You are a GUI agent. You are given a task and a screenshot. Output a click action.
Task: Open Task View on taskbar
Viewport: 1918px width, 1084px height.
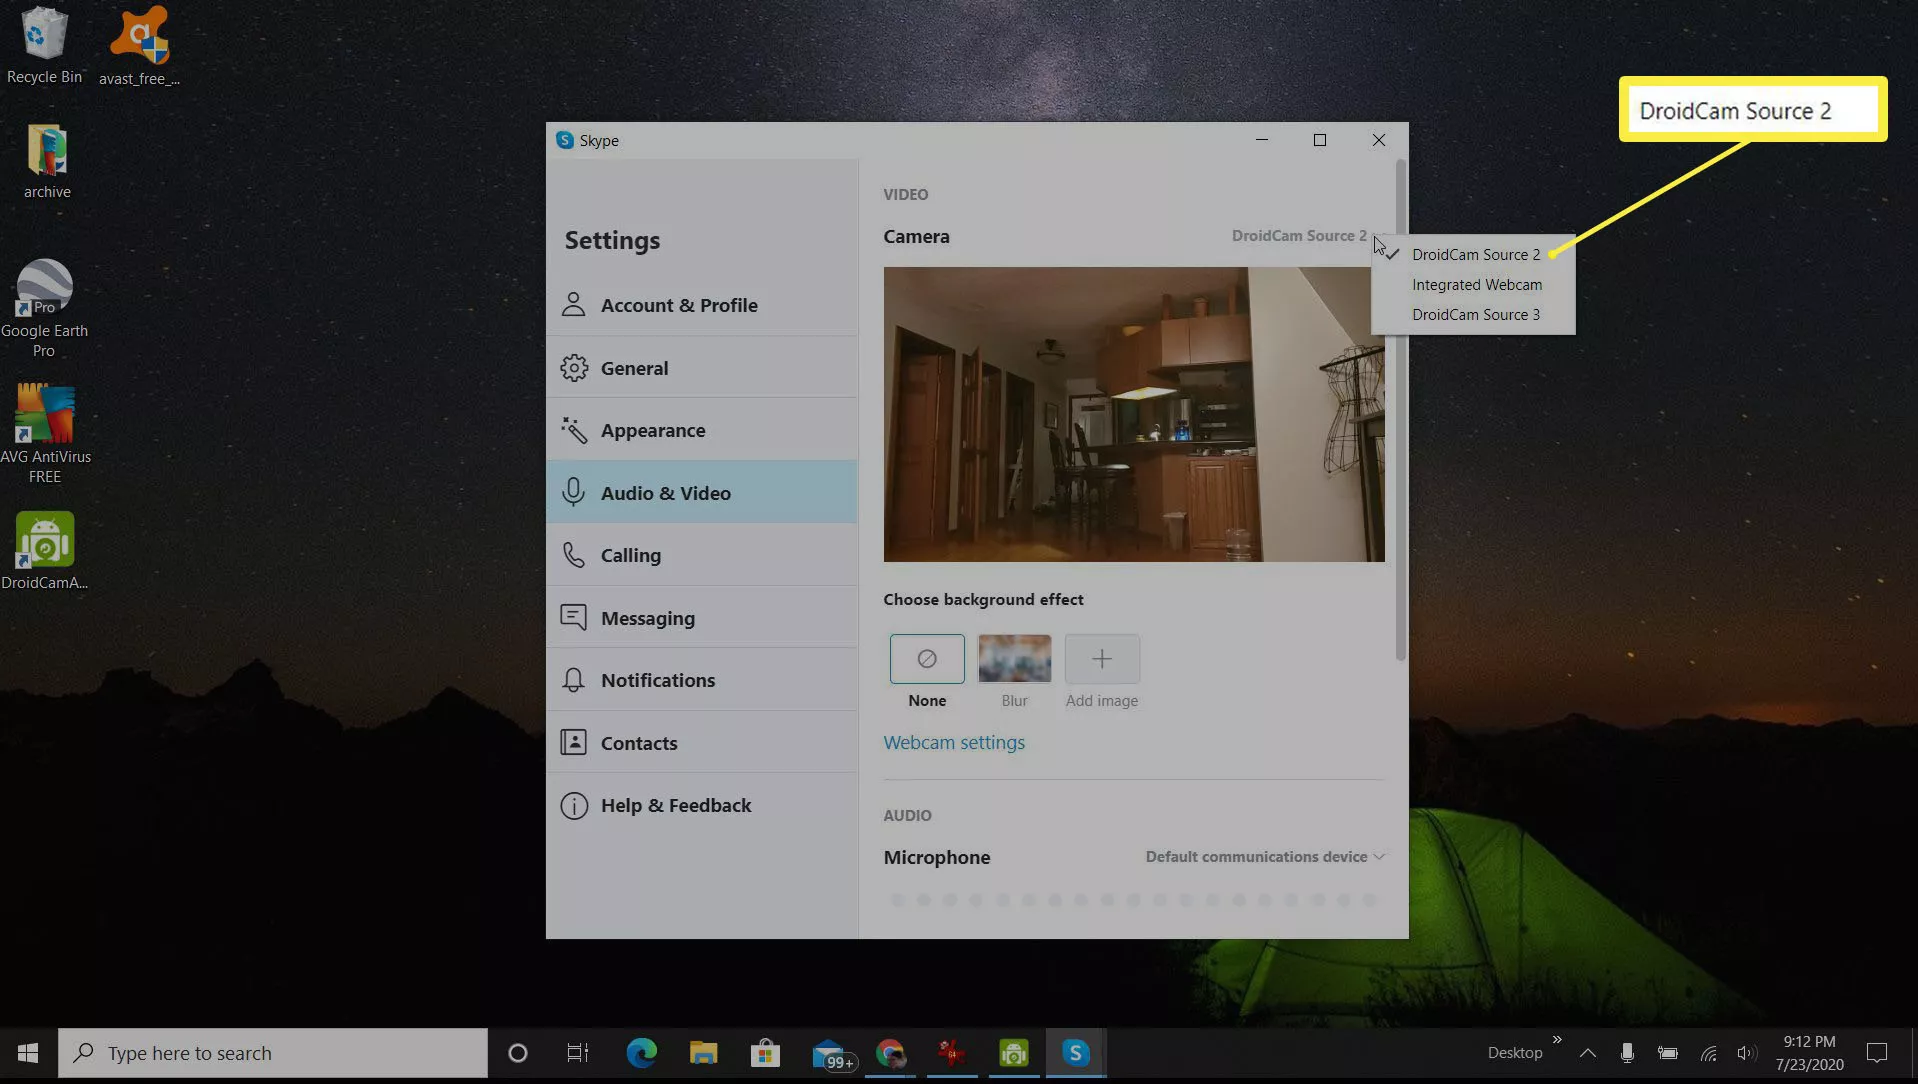(578, 1053)
